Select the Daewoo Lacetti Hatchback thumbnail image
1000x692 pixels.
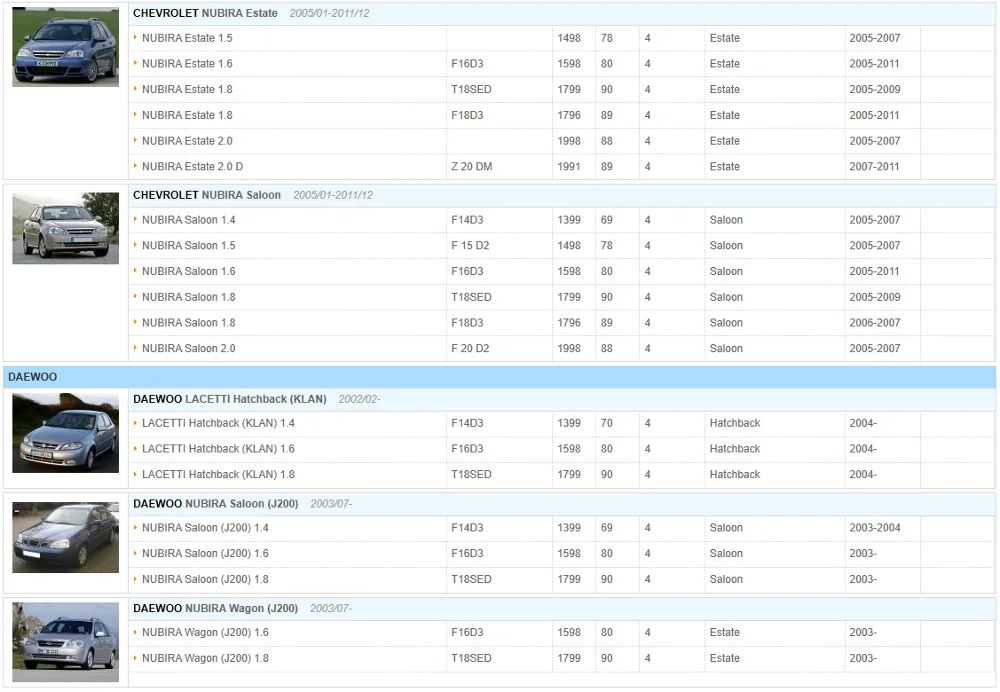coord(65,433)
